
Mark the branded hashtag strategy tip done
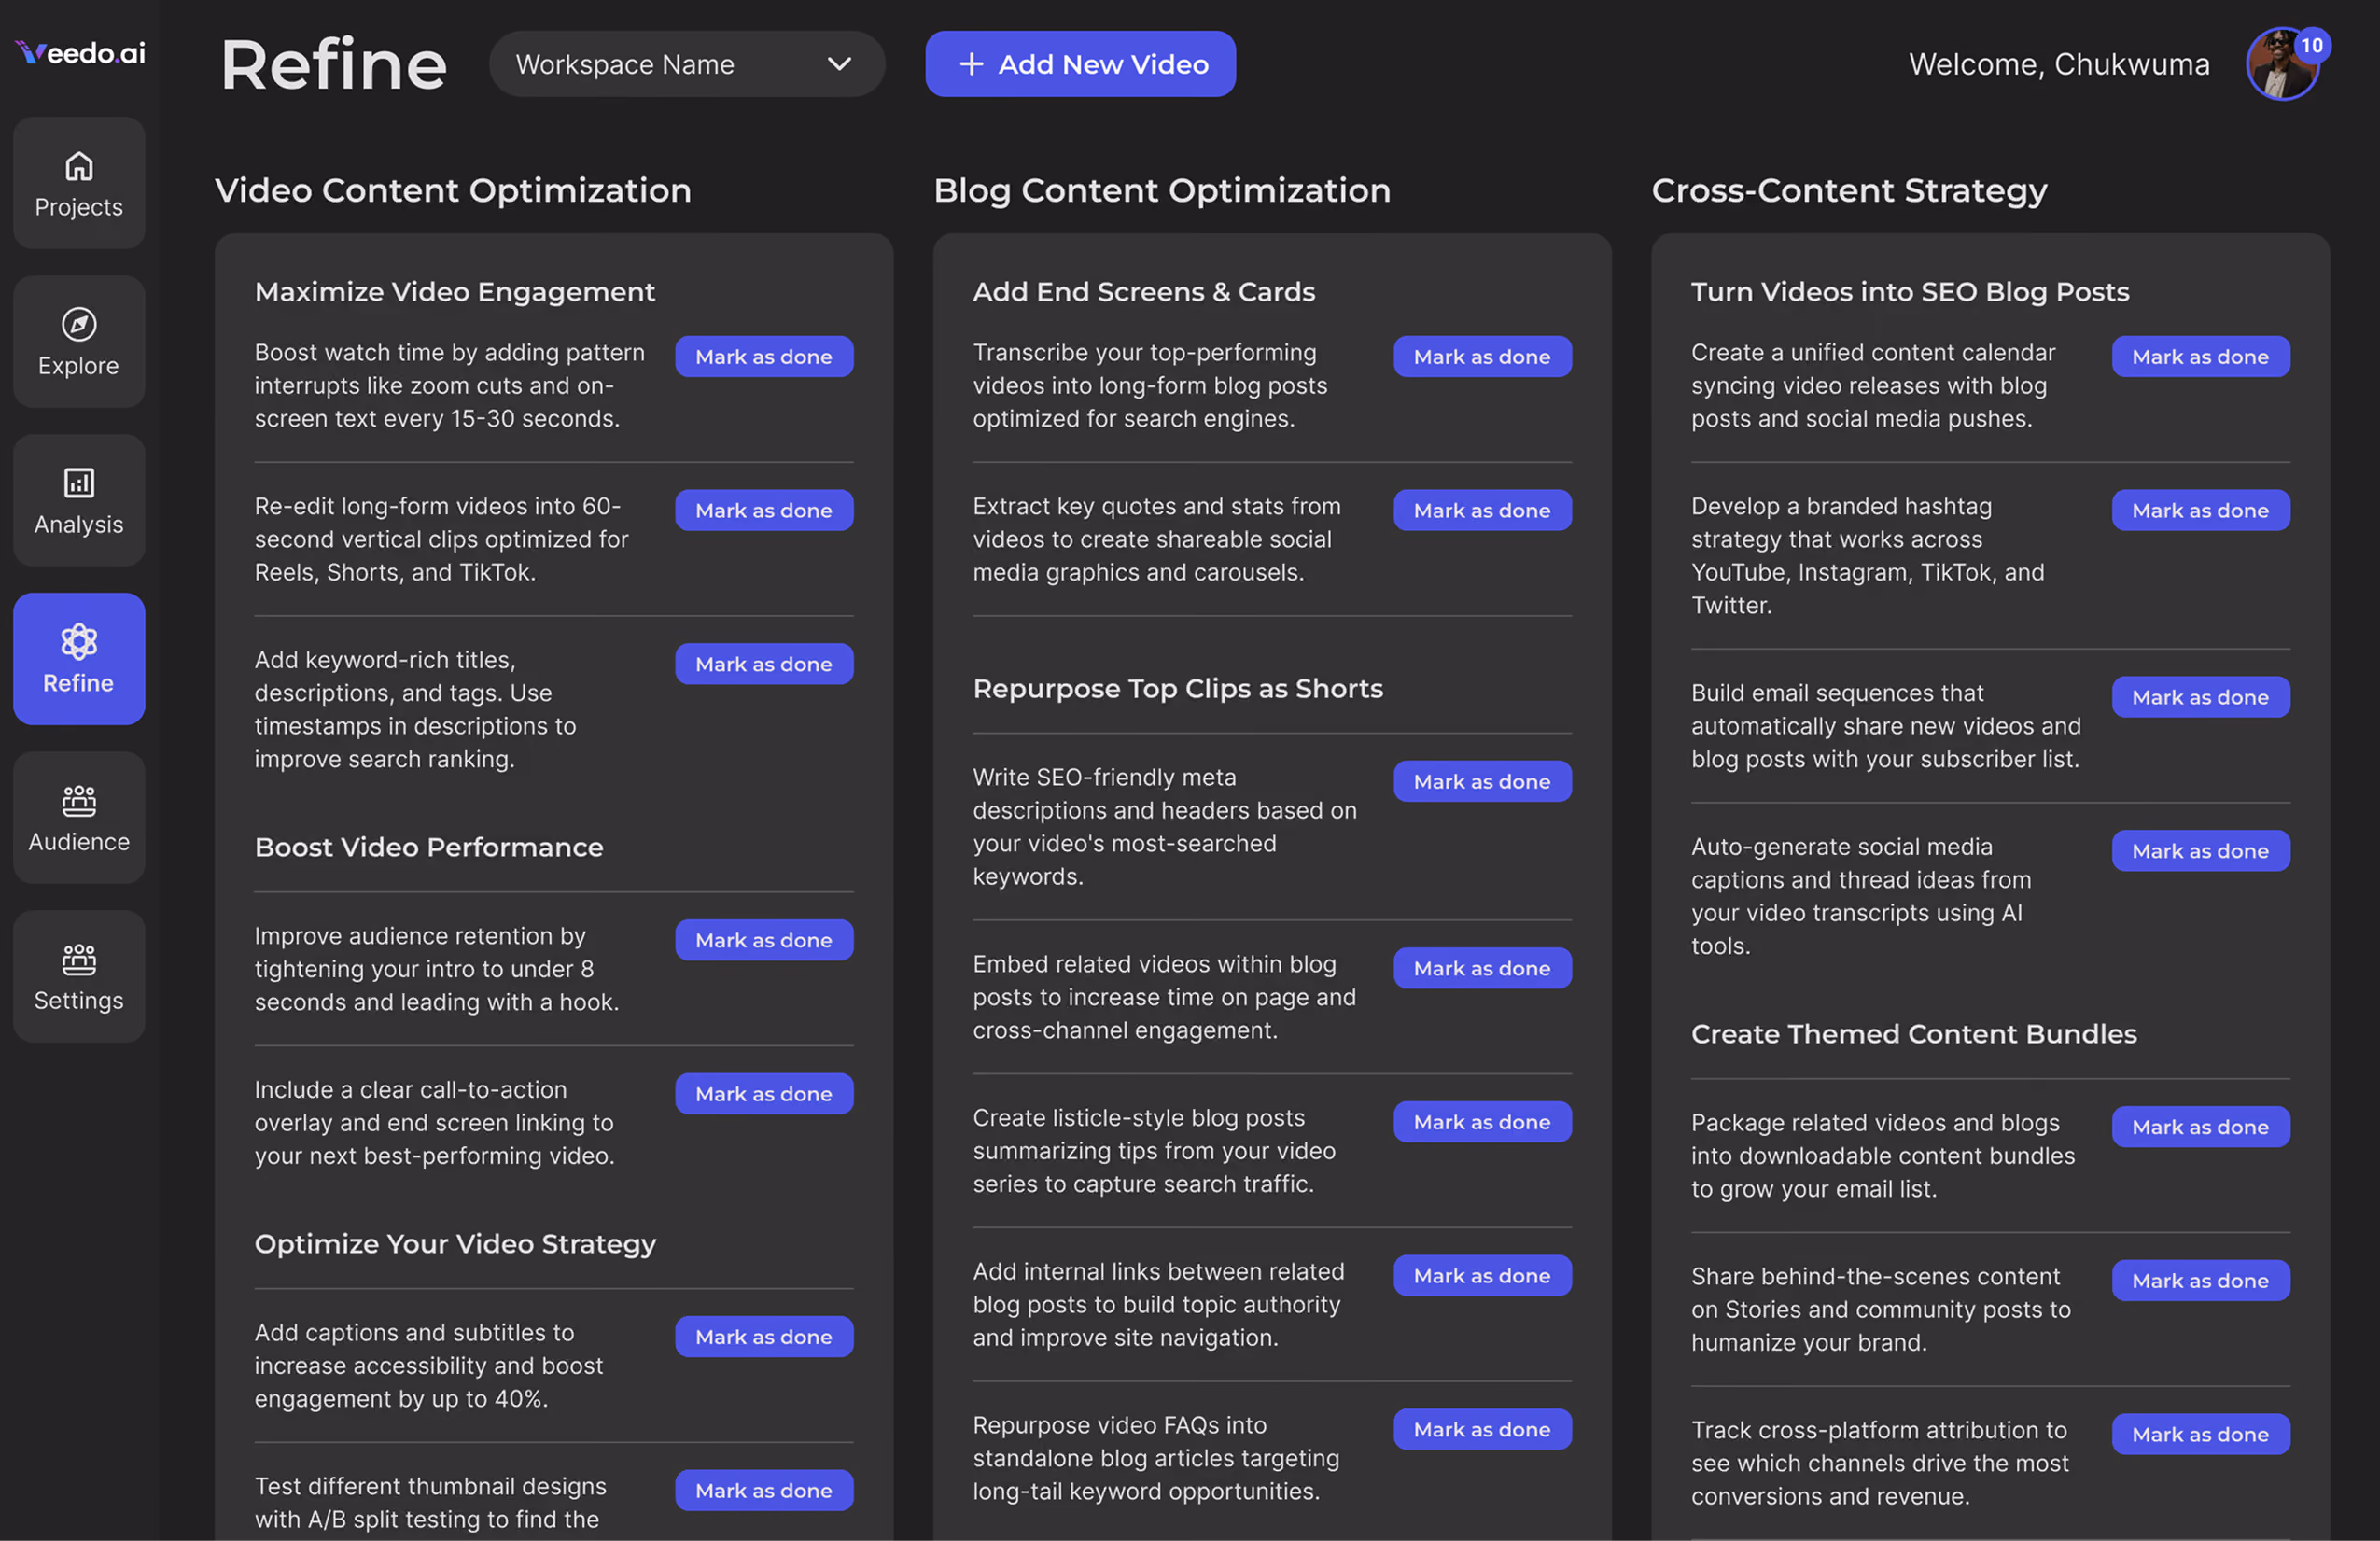(x=2200, y=510)
